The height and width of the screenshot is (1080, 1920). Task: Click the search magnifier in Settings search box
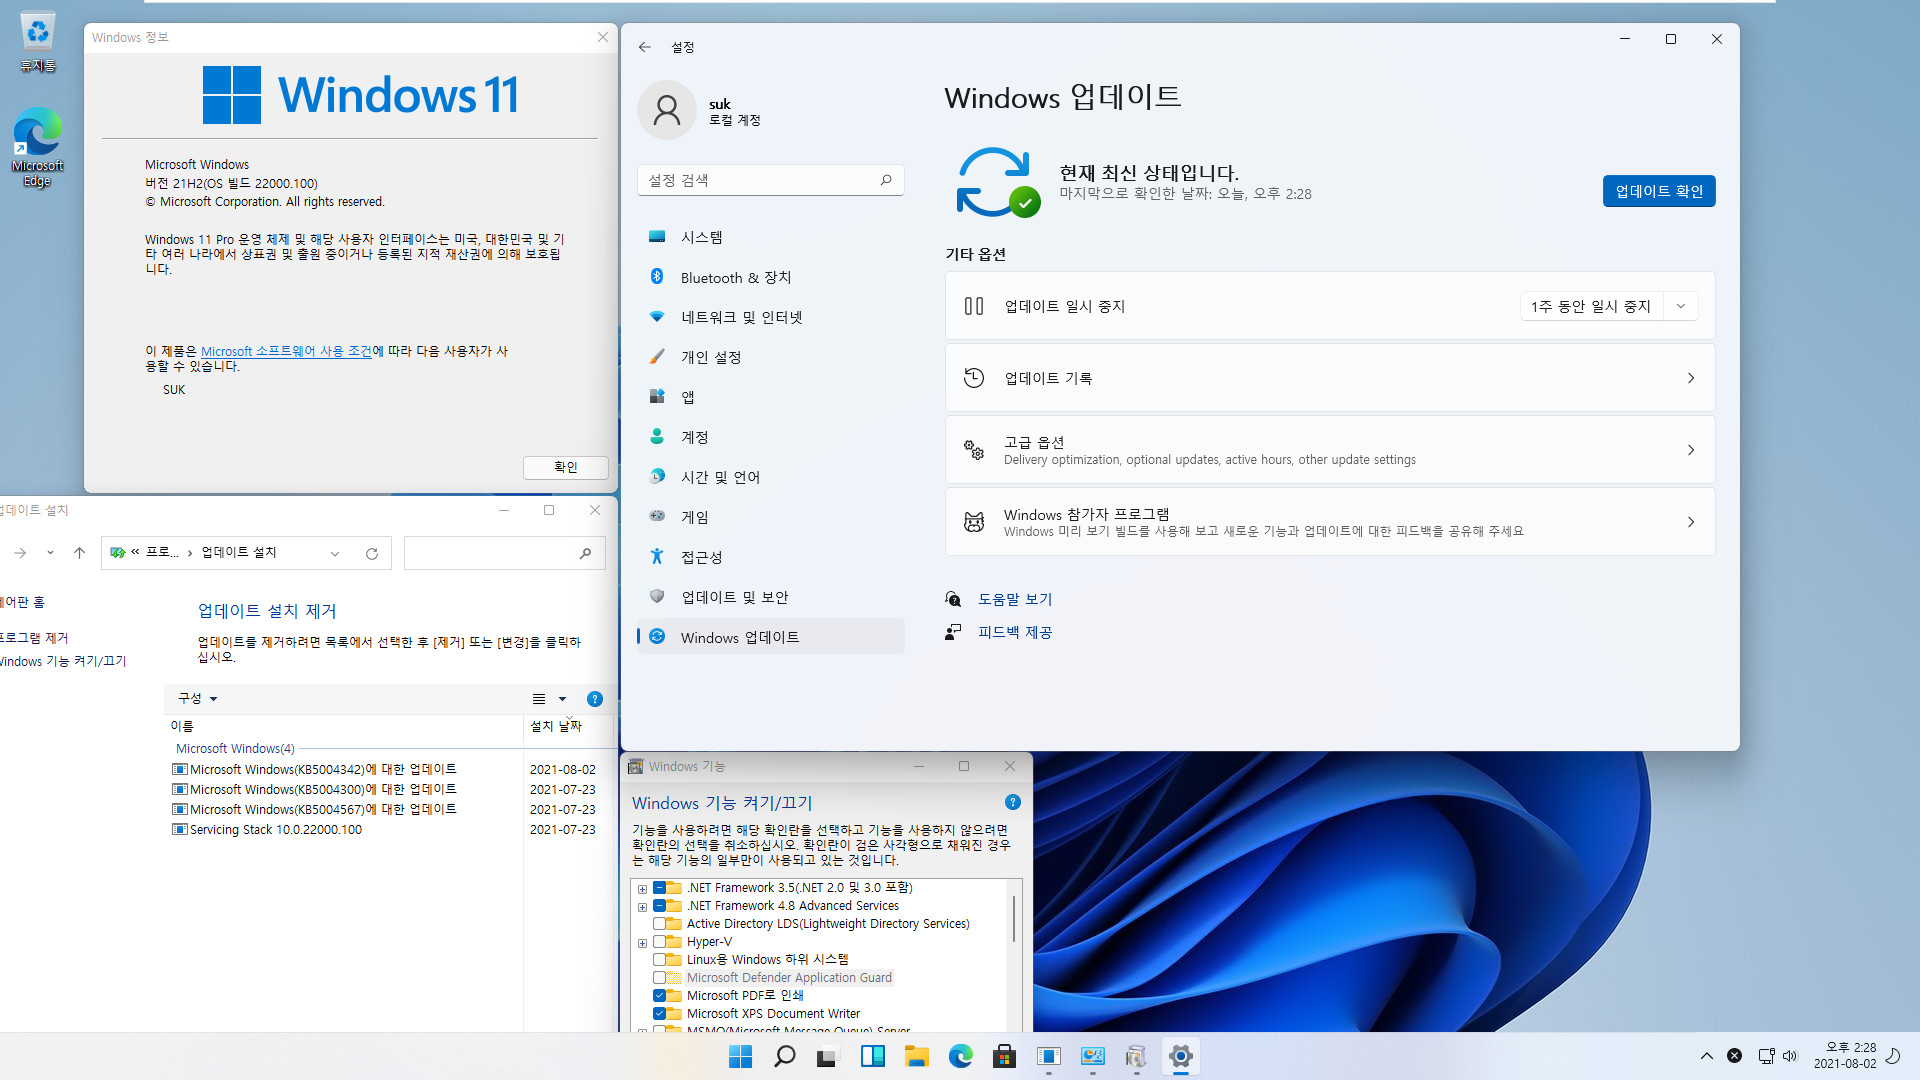point(886,180)
